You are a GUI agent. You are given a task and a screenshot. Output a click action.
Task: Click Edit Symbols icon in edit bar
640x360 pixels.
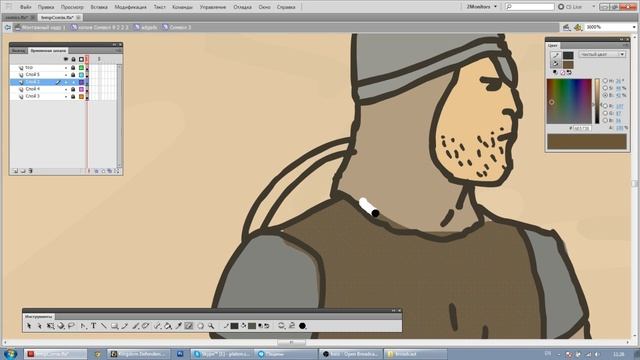(578, 27)
